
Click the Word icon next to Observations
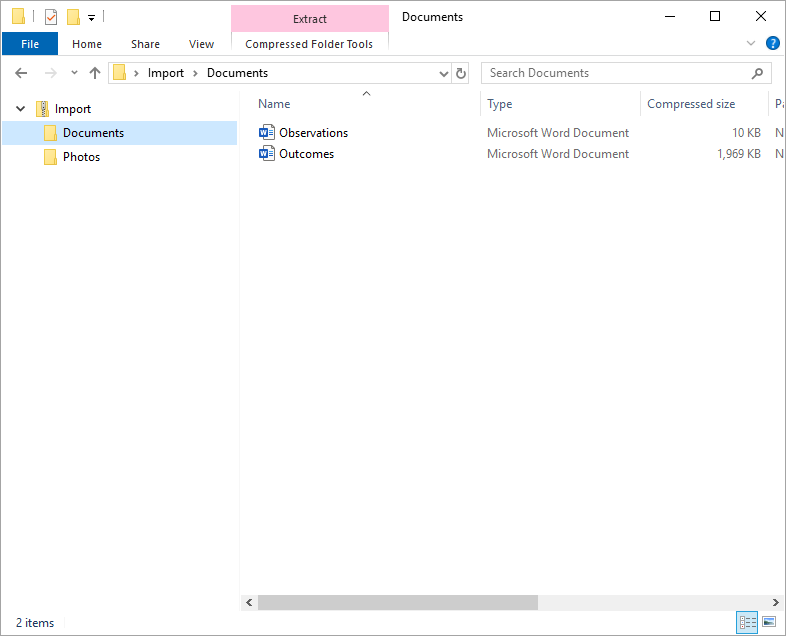point(267,132)
